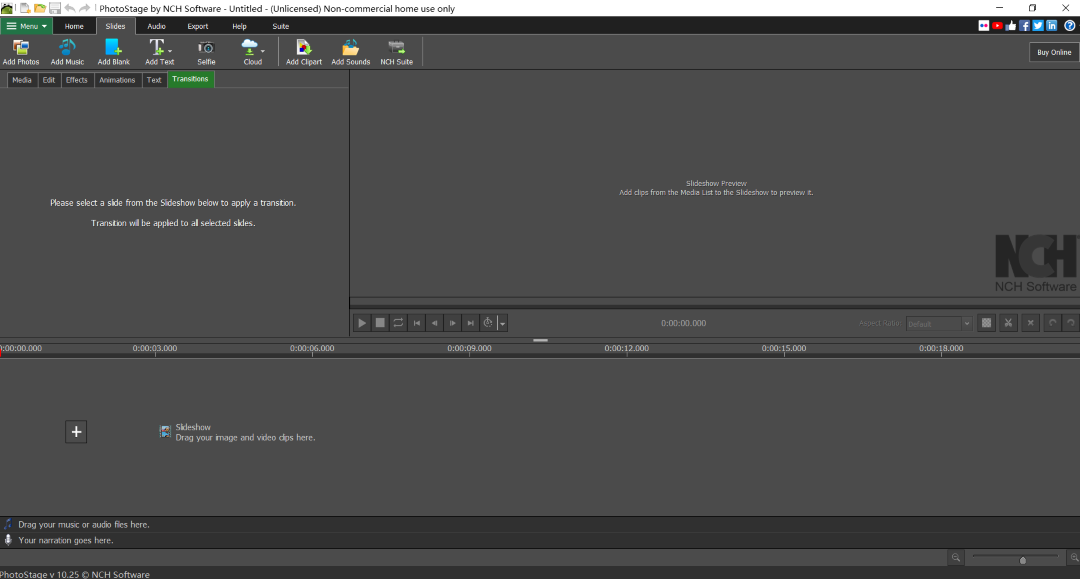Click the Add Clipart icon
Screen dimensions: 1080x579
click(x=304, y=52)
